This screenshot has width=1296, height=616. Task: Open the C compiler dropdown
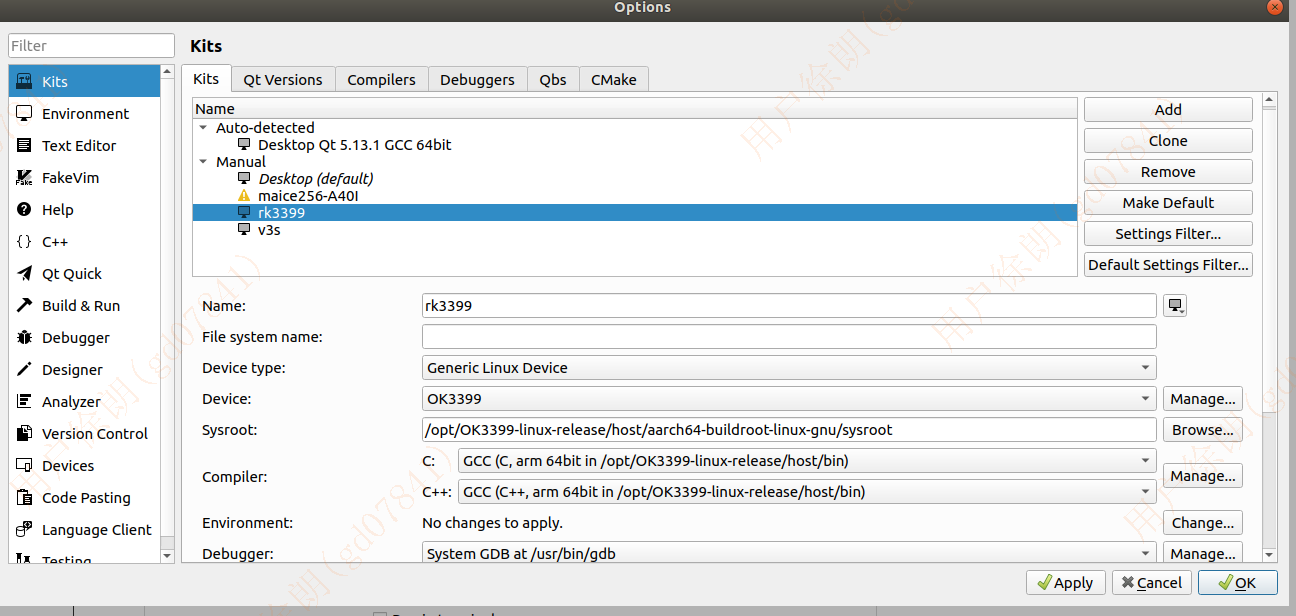pos(807,461)
